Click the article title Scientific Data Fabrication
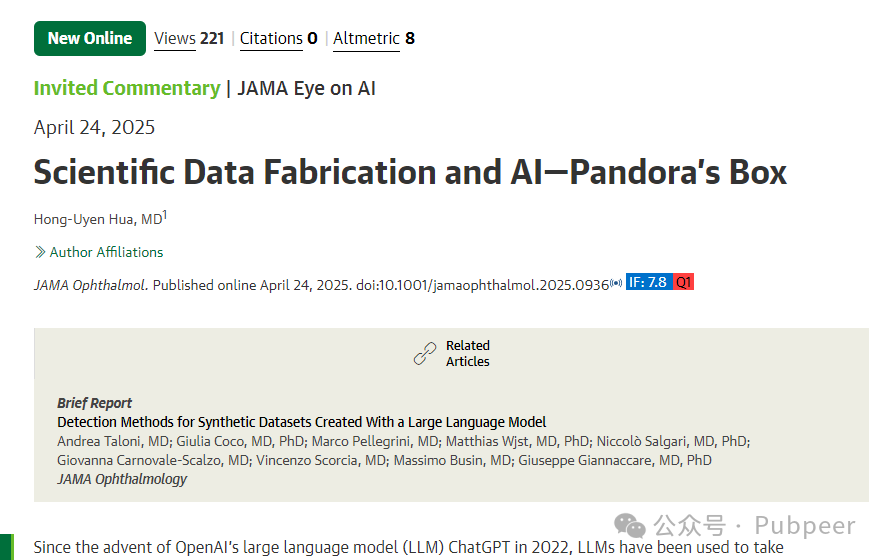The image size is (881, 560). pos(410,172)
